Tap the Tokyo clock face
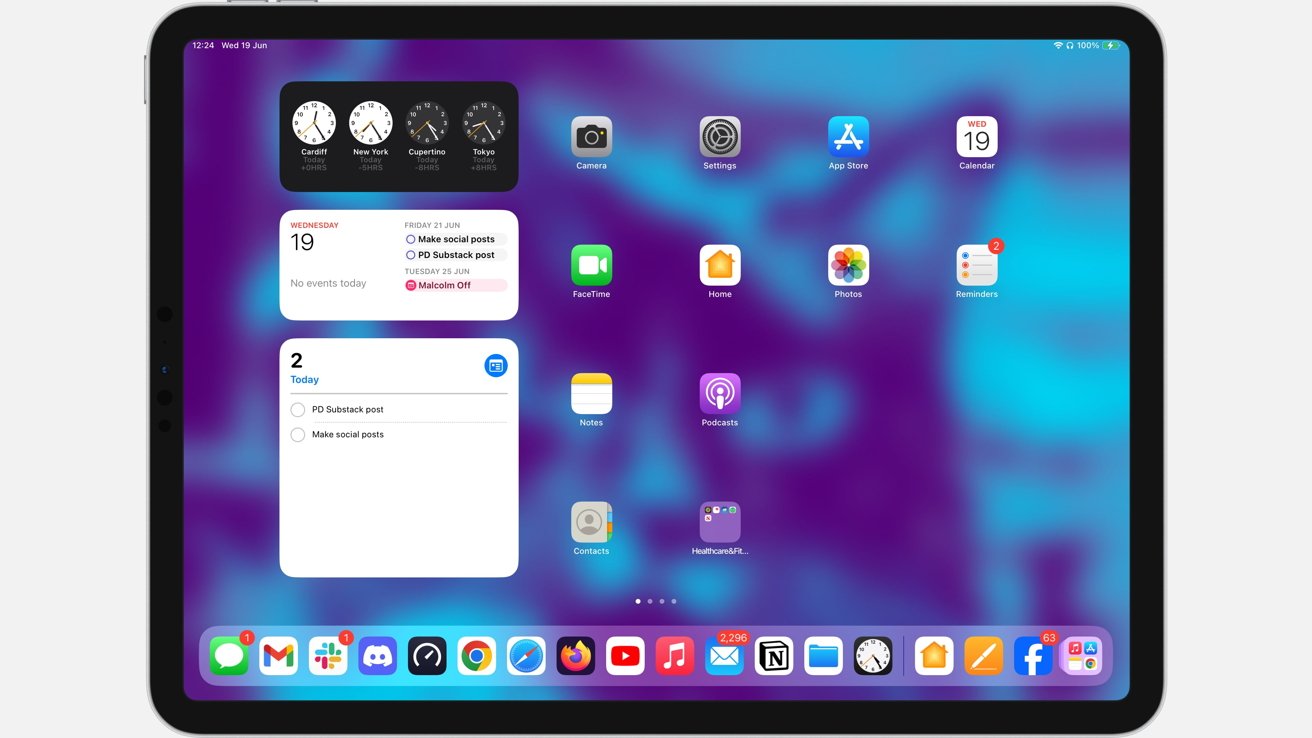 click(x=484, y=123)
